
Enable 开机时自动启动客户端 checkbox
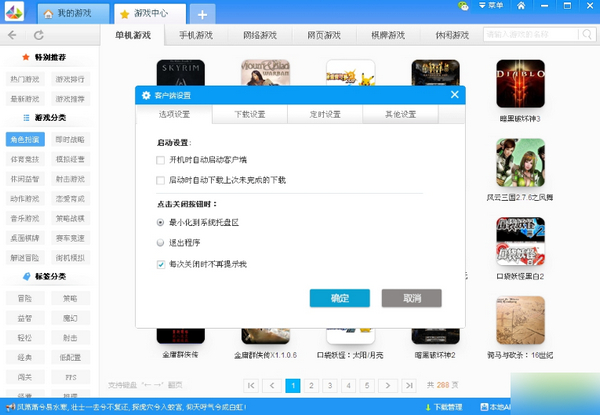tap(161, 160)
